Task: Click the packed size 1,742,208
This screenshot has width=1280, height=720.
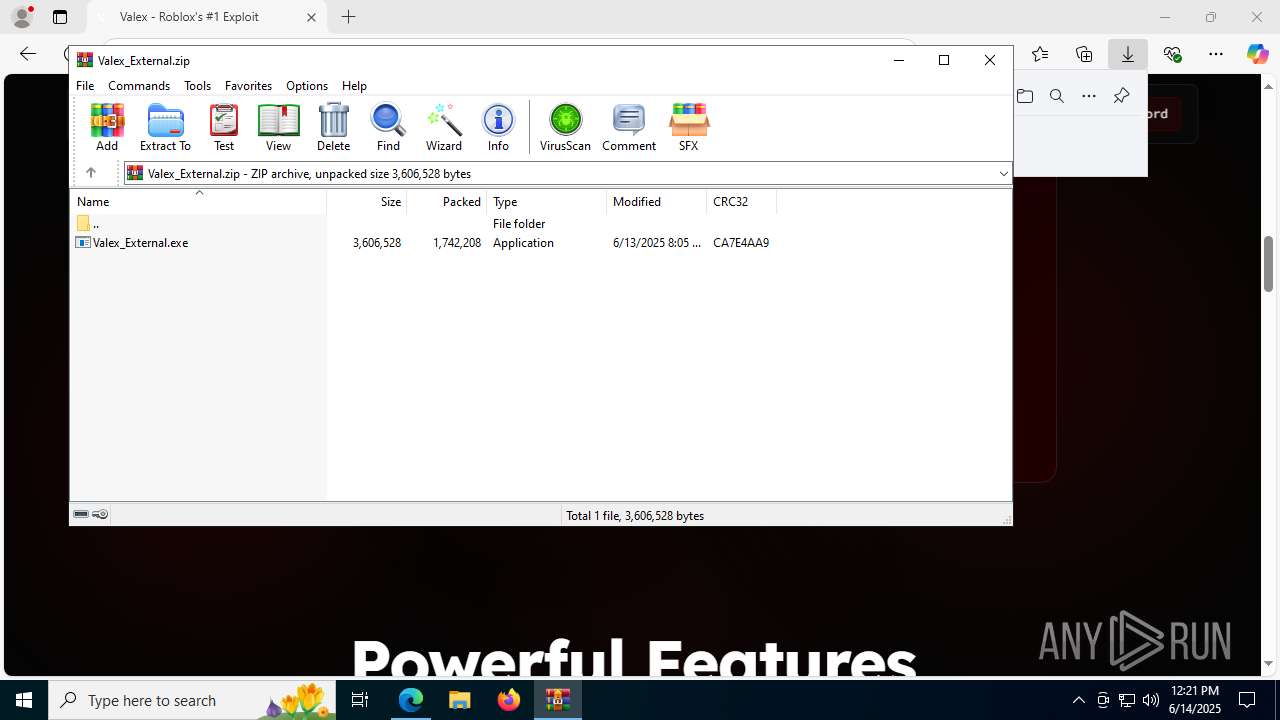Action: 457,243
